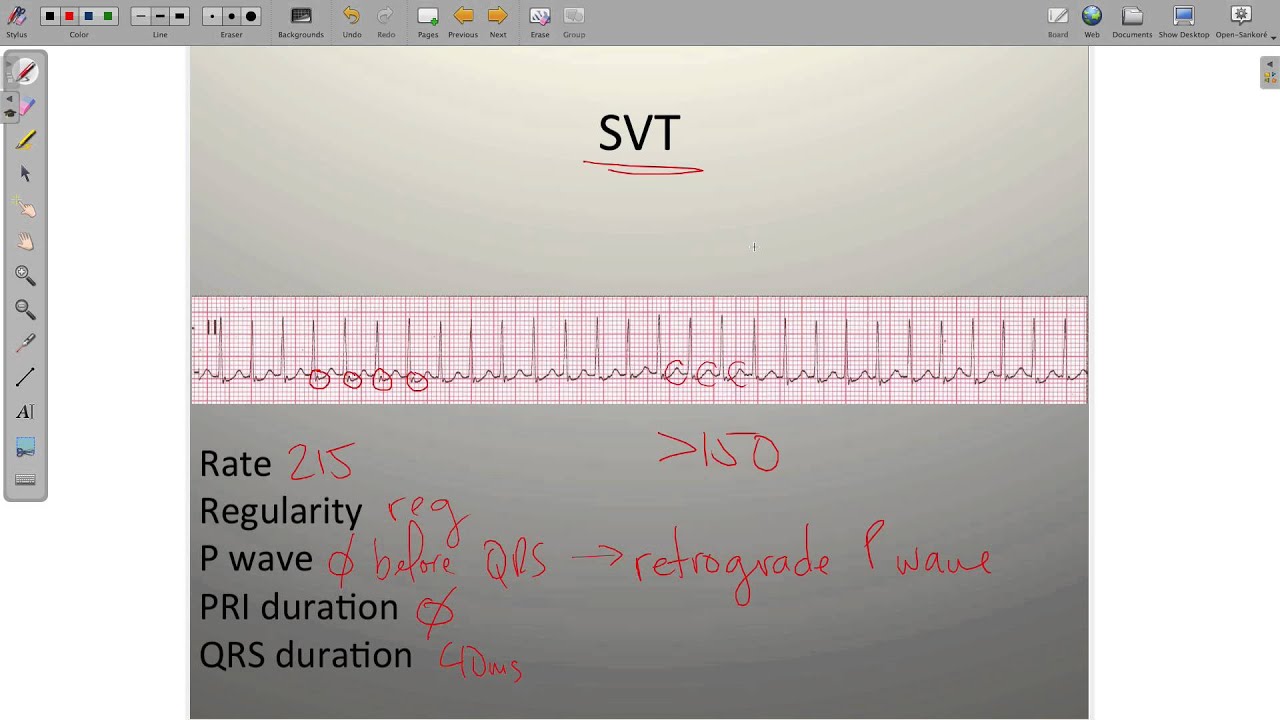This screenshot has width=1280, height=720.
Task: Choose the red pen color
Action: tap(69, 16)
